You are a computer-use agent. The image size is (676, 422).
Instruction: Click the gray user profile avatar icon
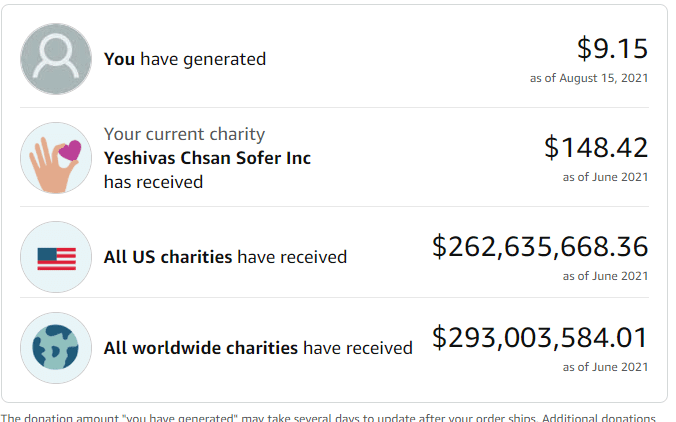click(x=56, y=59)
